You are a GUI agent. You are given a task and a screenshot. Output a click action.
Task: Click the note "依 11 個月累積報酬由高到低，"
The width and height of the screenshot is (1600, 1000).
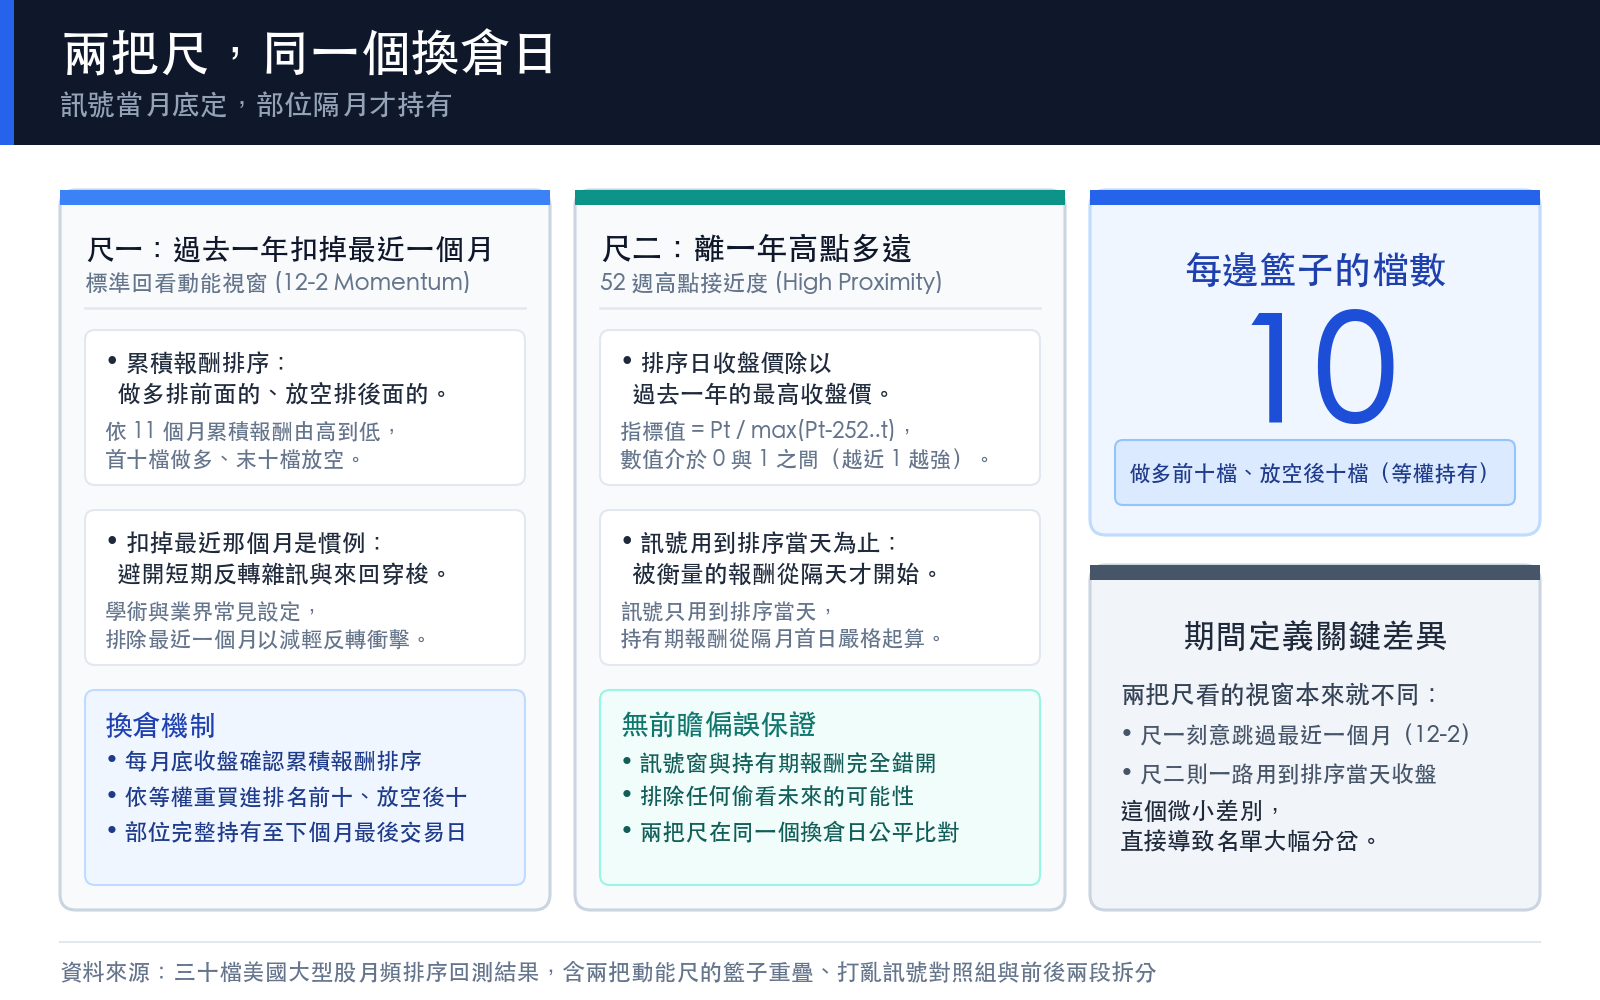(x=253, y=431)
